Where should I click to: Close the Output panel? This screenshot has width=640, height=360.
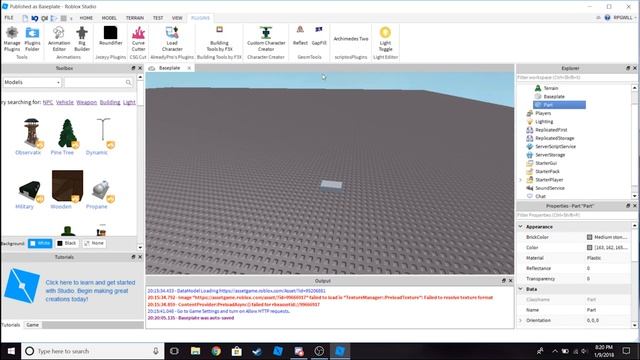(x=510, y=281)
